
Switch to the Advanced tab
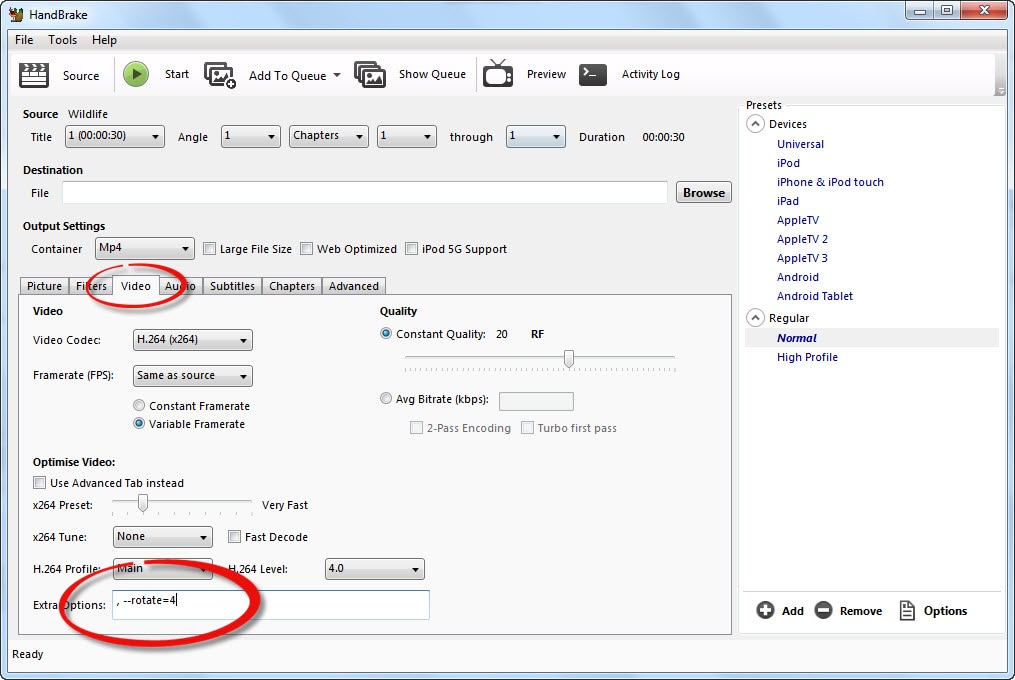[x=354, y=286]
